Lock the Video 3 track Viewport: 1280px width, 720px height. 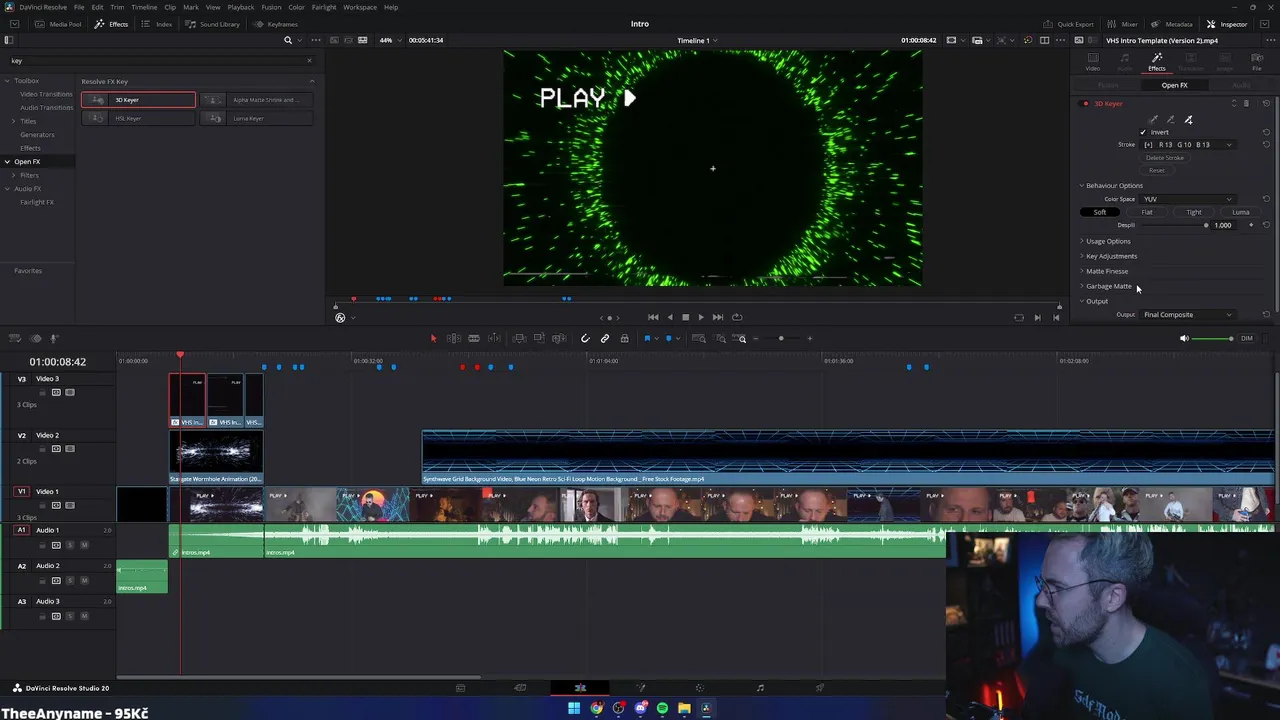(43, 392)
